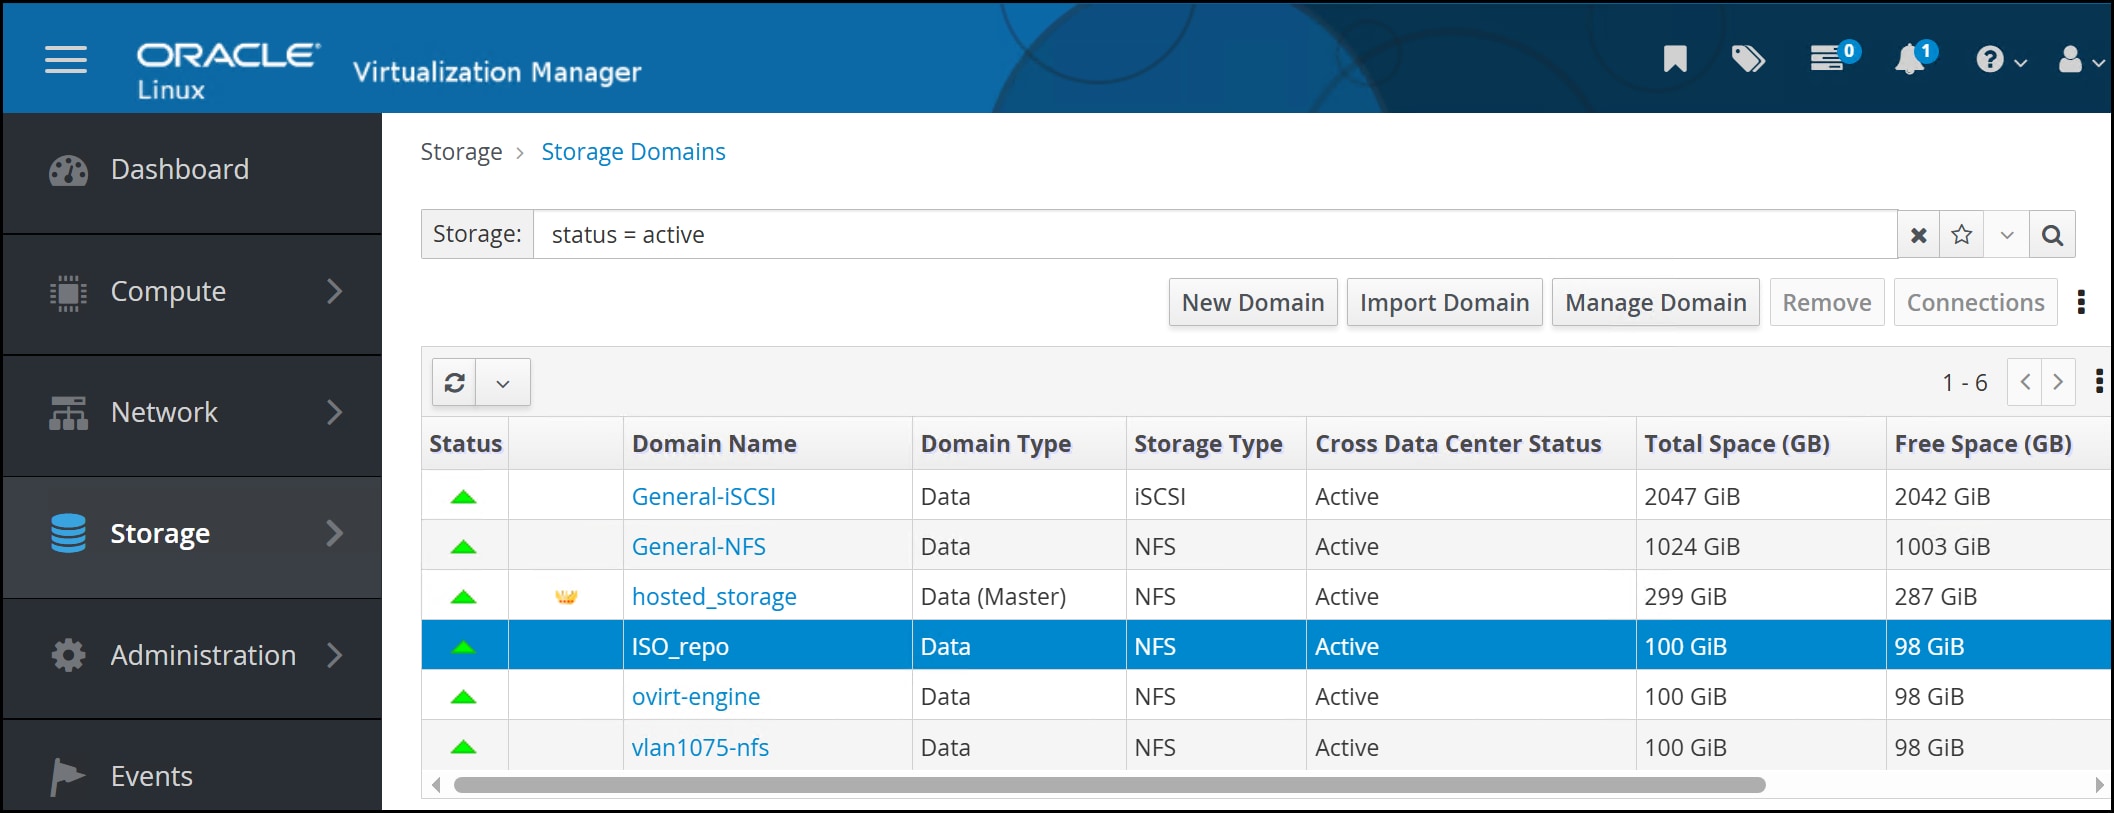2114x813 pixels.
Task: Open the General-iSCSI domain link
Action: [x=703, y=497]
